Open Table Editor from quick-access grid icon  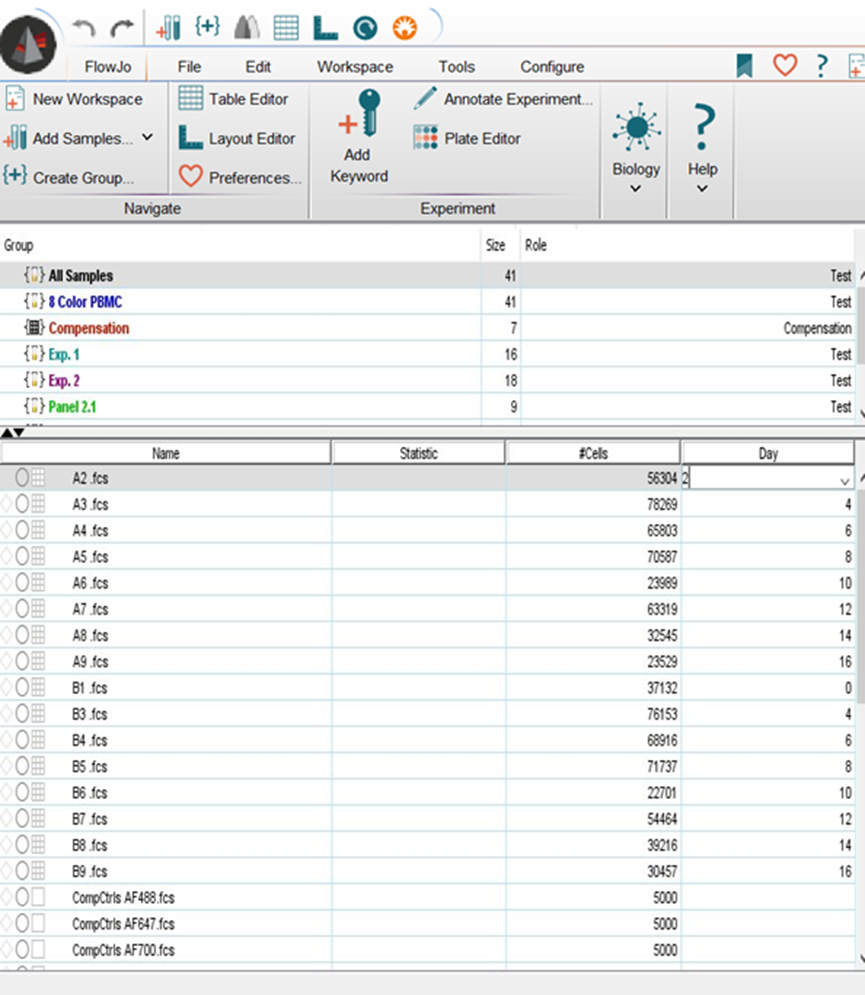coord(286,28)
